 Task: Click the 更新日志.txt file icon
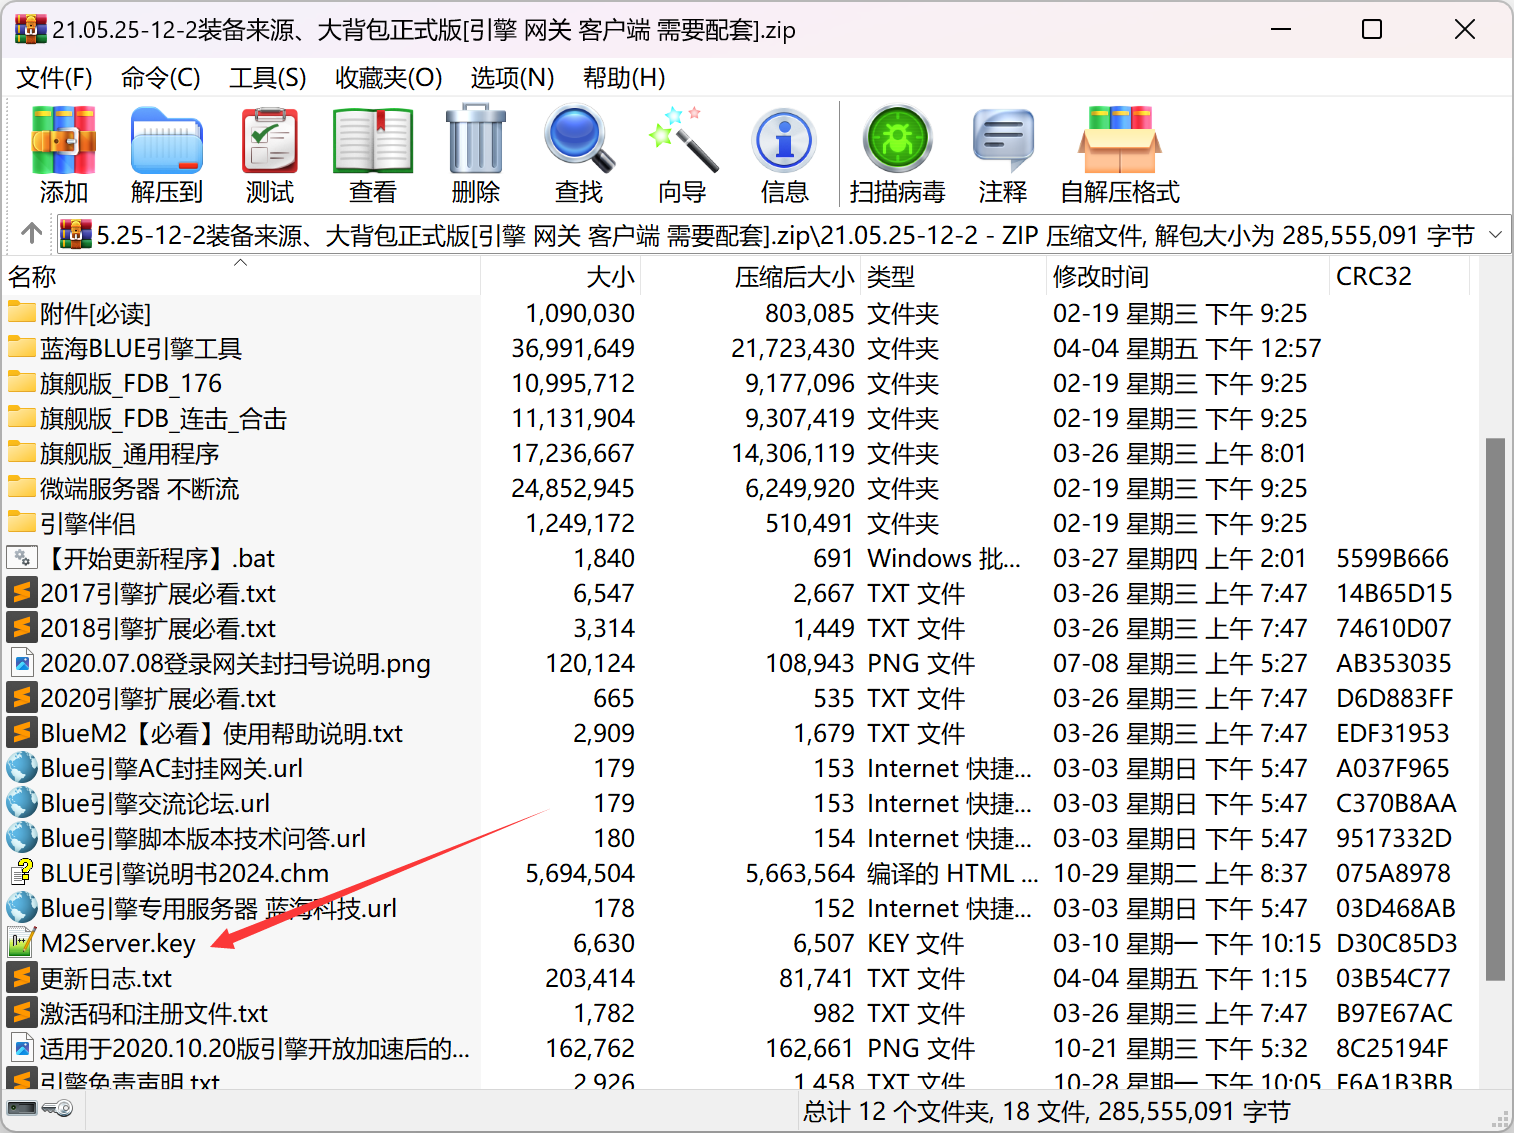pyautogui.click(x=21, y=978)
